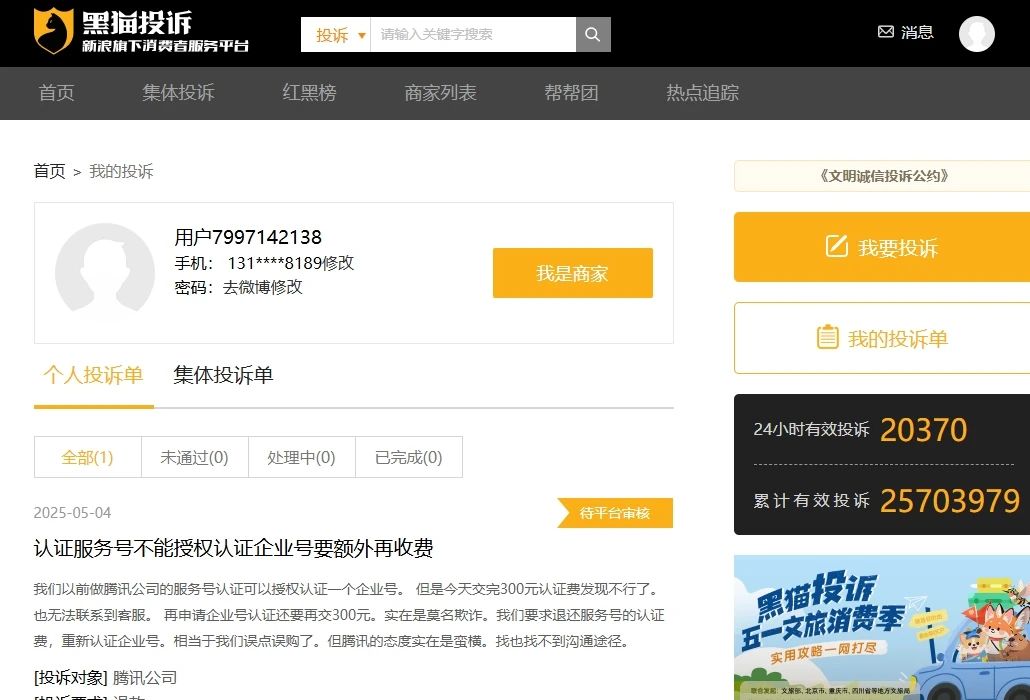Open 帮帮团 in the navigation bar
The width and height of the screenshot is (1030, 700).
coord(571,93)
